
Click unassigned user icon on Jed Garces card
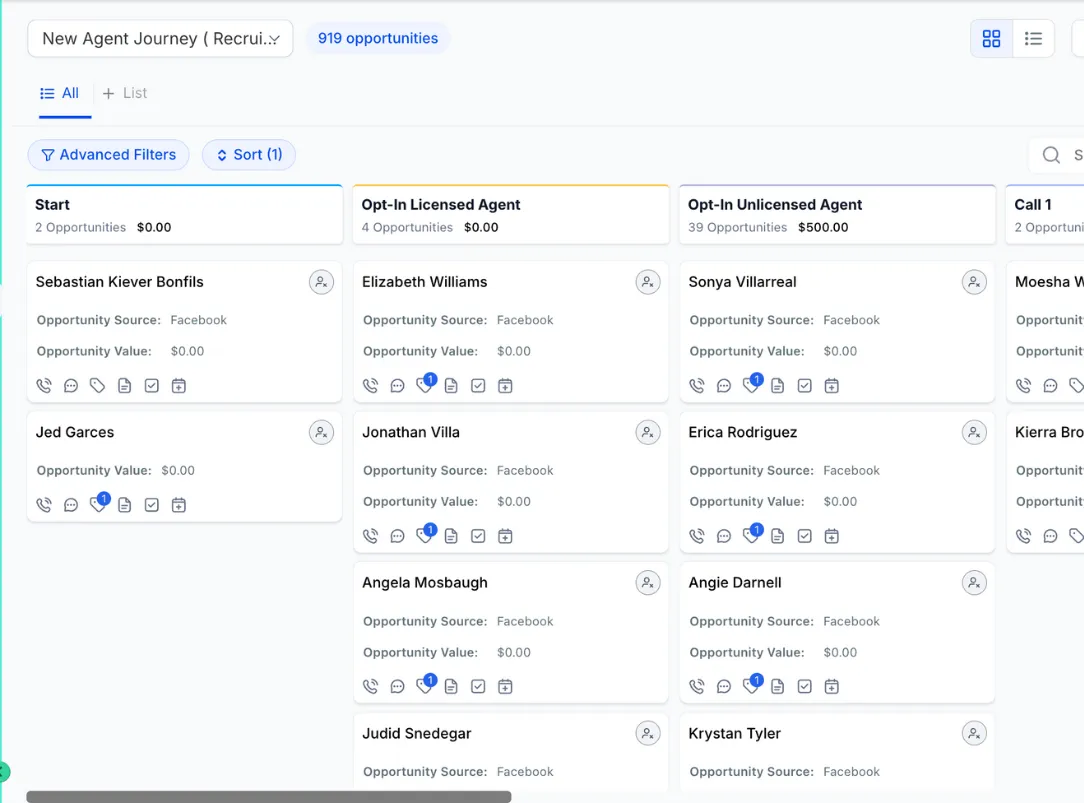[x=321, y=433]
